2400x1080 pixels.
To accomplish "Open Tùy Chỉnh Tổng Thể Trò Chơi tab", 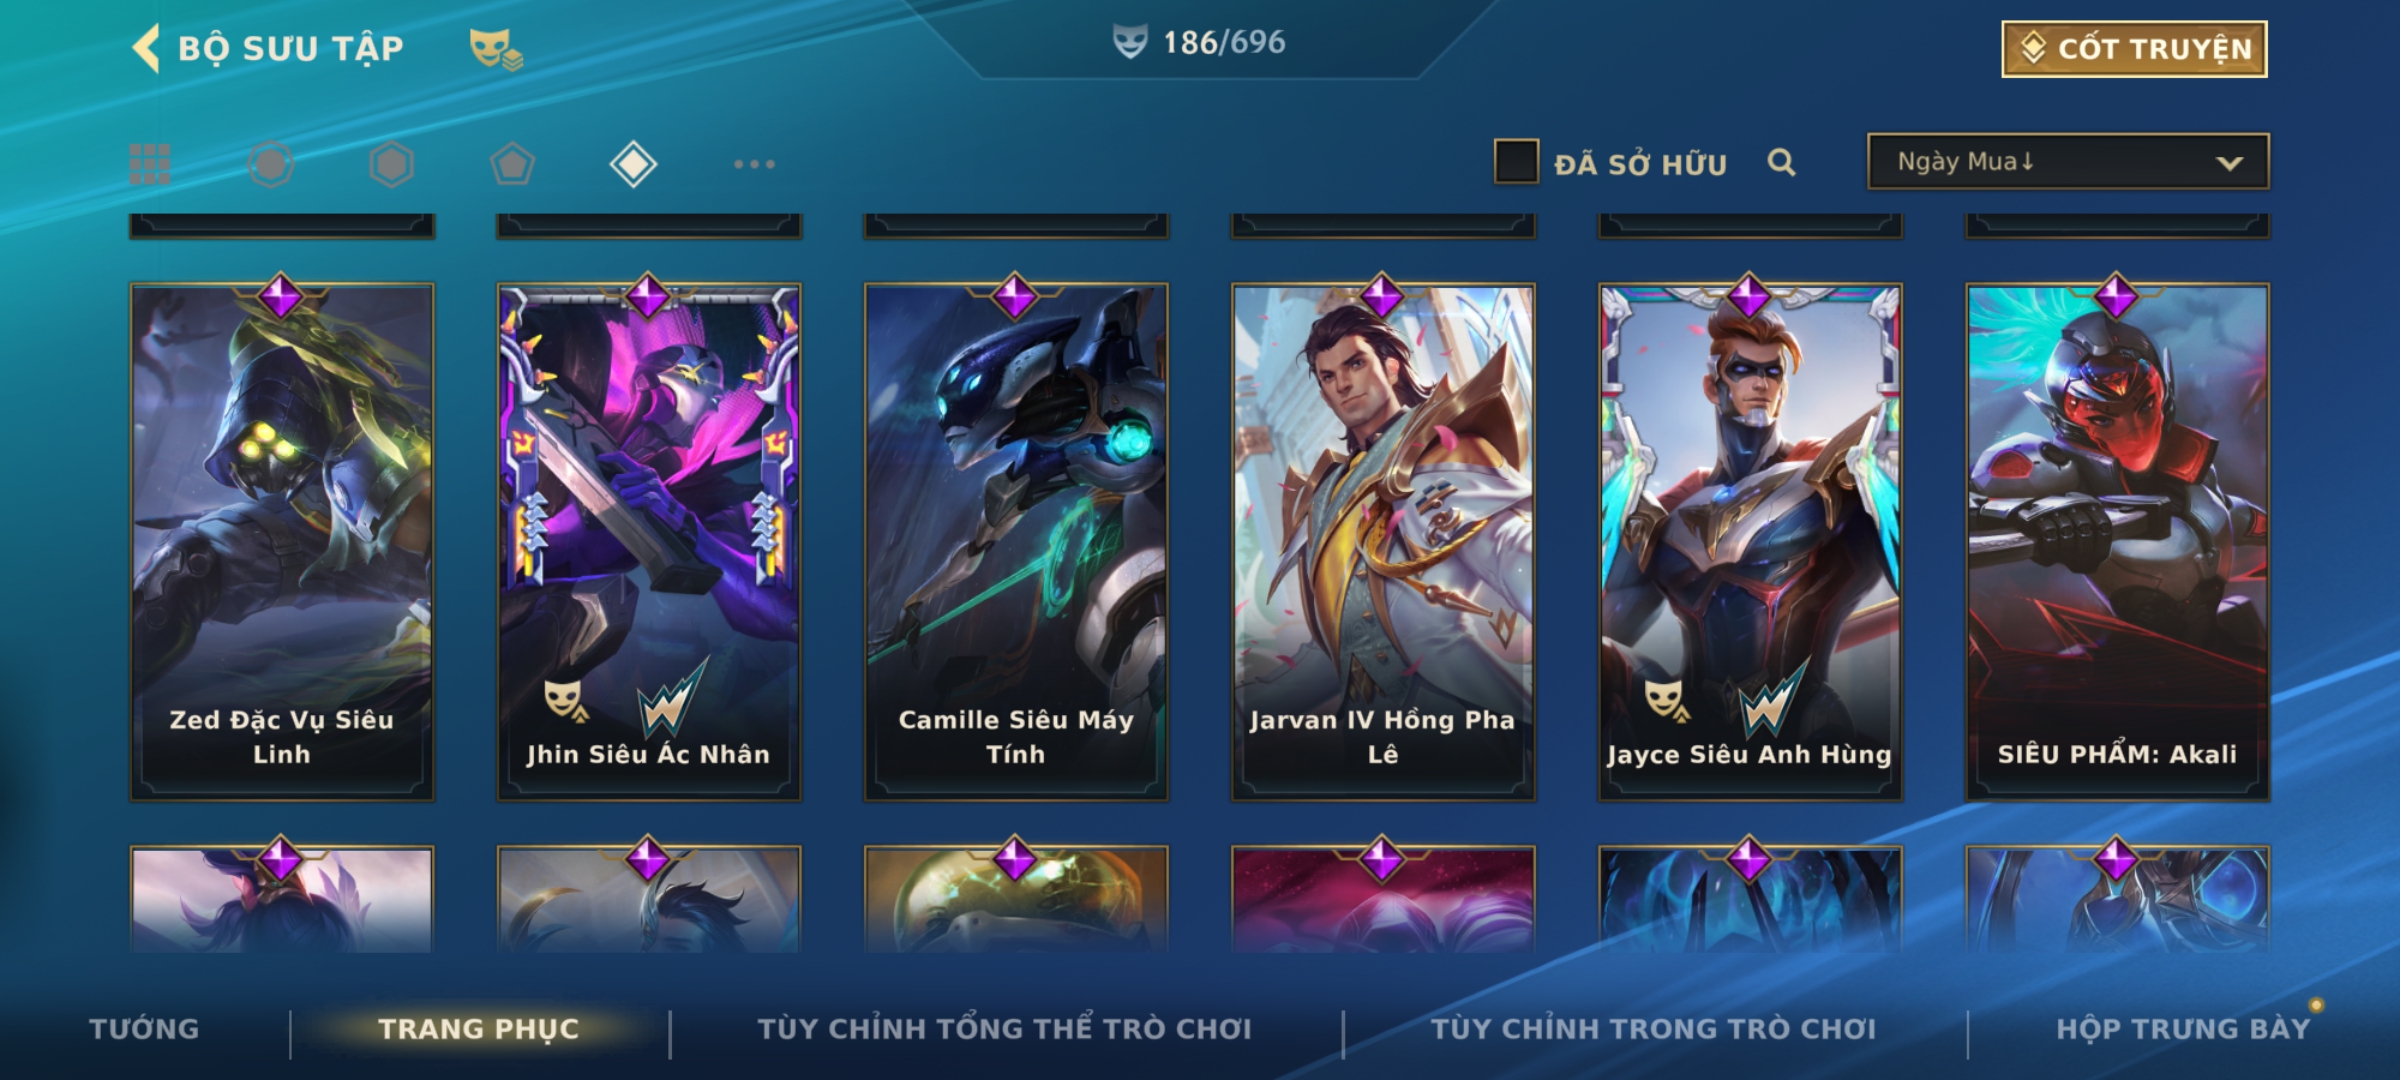I will [x=1004, y=1029].
